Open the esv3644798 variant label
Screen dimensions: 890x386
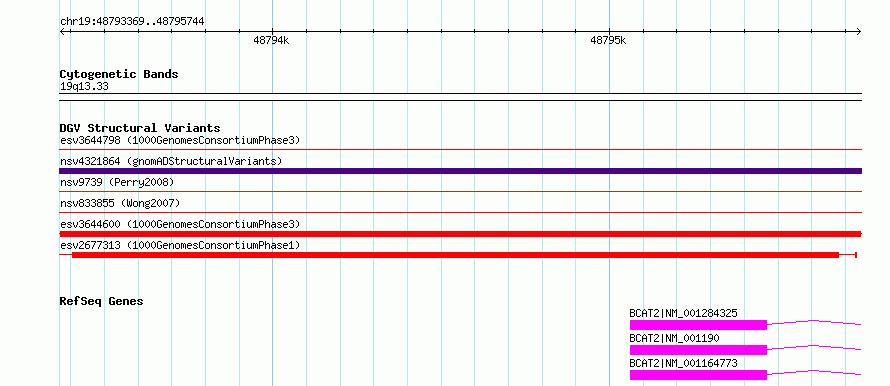tap(180, 140)
